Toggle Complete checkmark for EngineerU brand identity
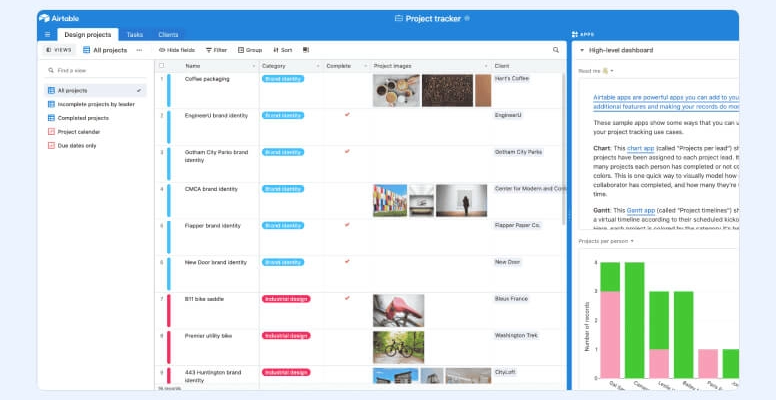This screenshot has width=776, height=400. tap(347, 115)
